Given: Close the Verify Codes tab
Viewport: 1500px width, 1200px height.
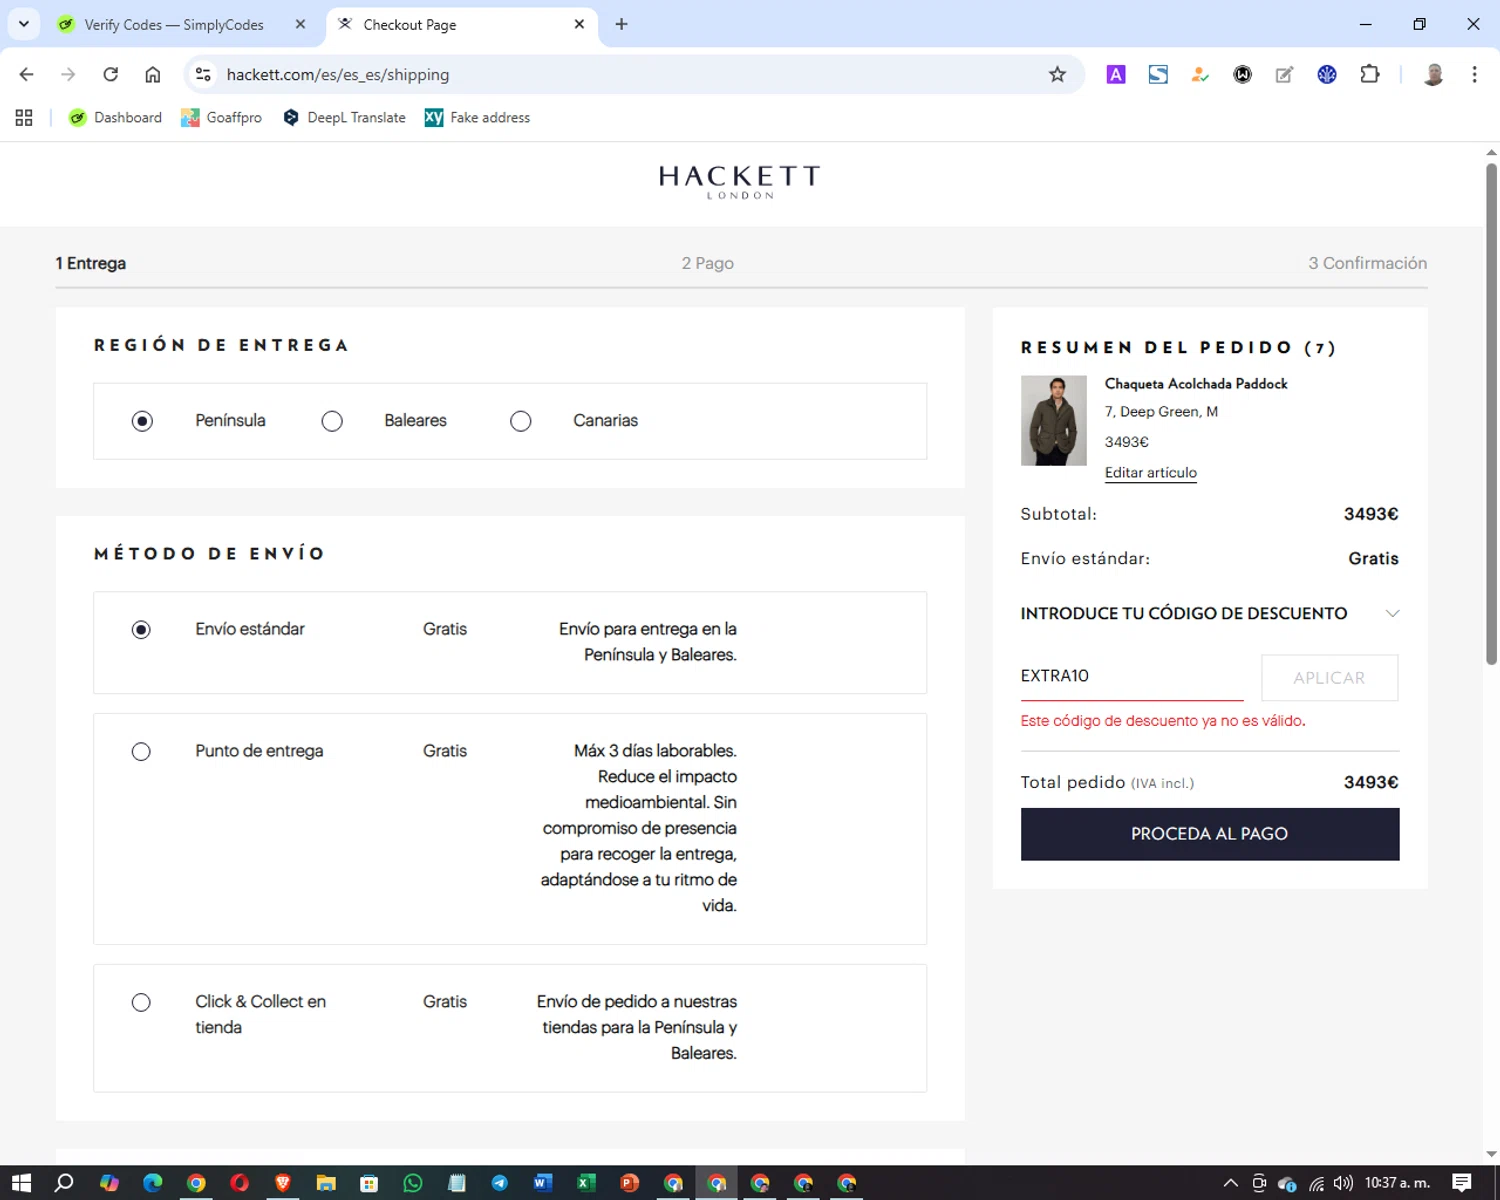Looking at the screenshot, I should [300, 24].
